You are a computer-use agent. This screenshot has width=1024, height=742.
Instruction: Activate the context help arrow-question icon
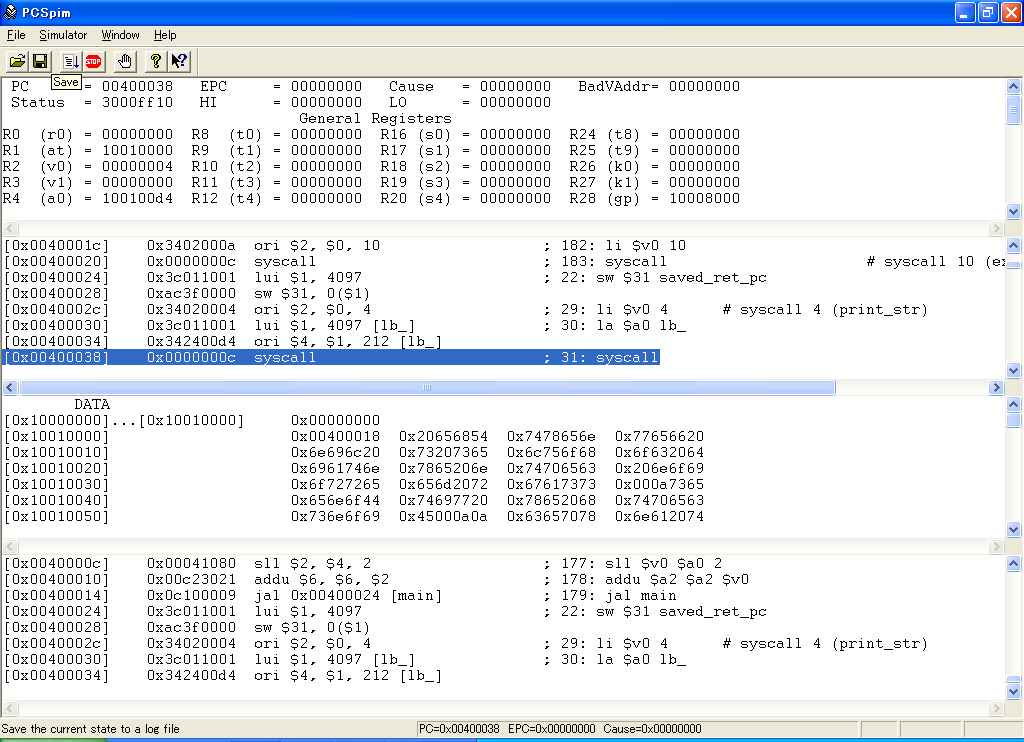click(178, 61)
